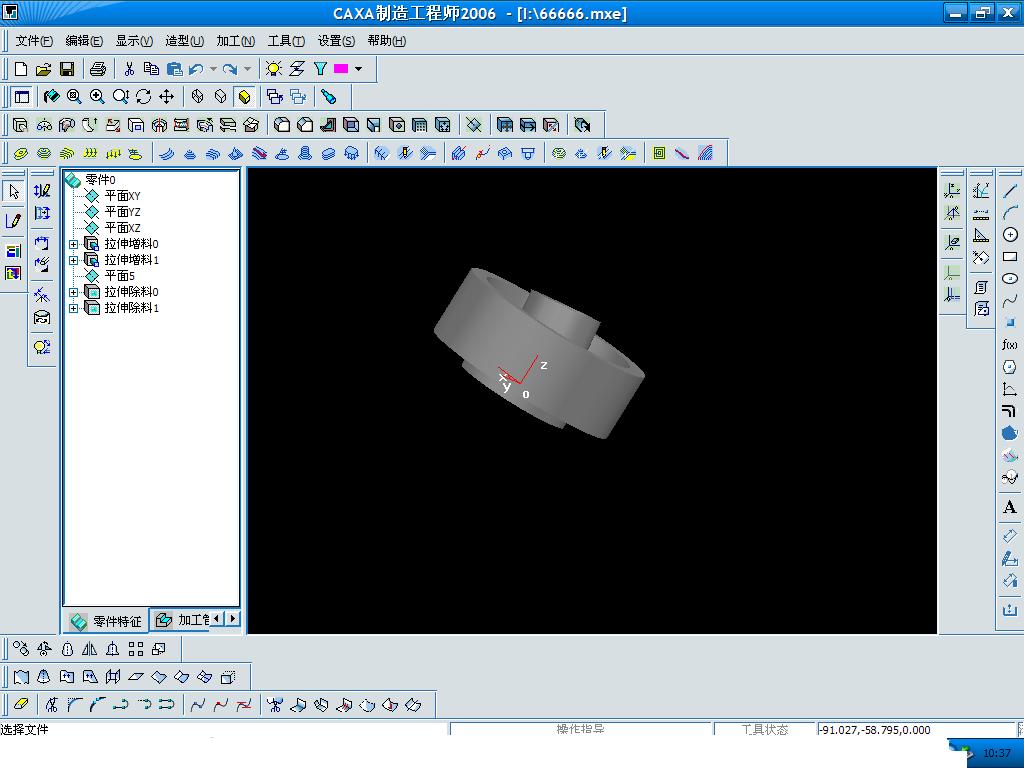Switch to the 加工管理 tab
Screen dimensions: 1024x768
182,620
